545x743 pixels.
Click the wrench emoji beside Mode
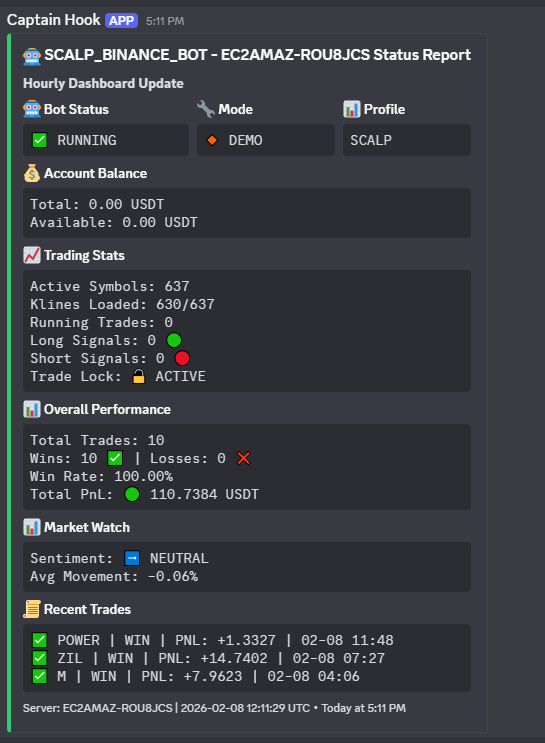pyautogui.click(x=206, y=109)
